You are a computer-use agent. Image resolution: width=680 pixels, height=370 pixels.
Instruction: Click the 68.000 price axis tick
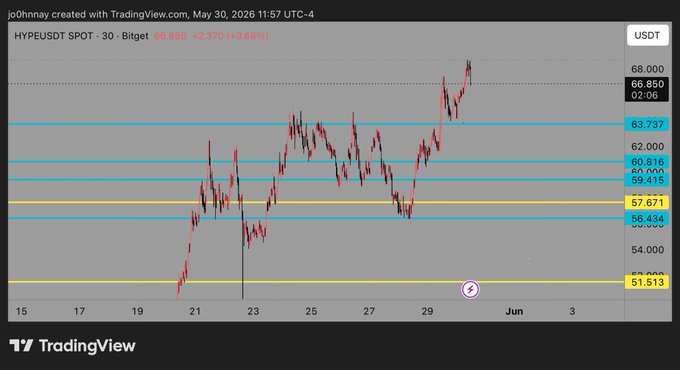[647, 69]
